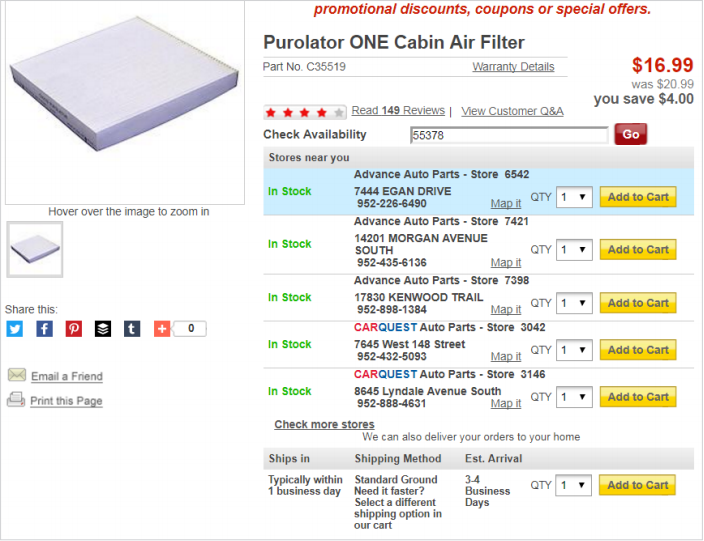Screen dimensions: 704x541
Task: View Customer Q&A link
Action: coord(512,111)
